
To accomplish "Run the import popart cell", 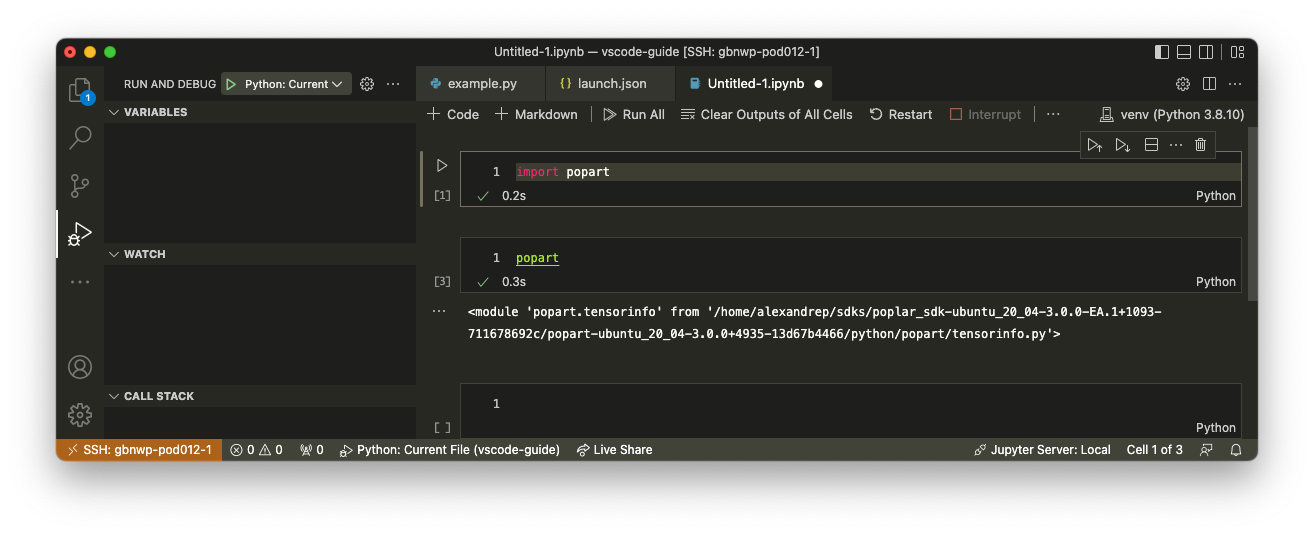I will 442,166.
